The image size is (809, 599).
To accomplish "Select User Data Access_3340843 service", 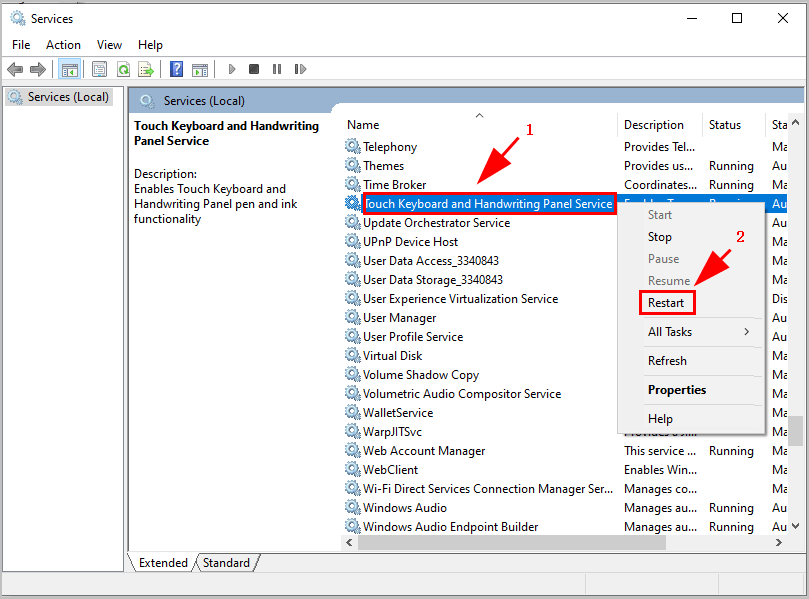I will (431, 261).
